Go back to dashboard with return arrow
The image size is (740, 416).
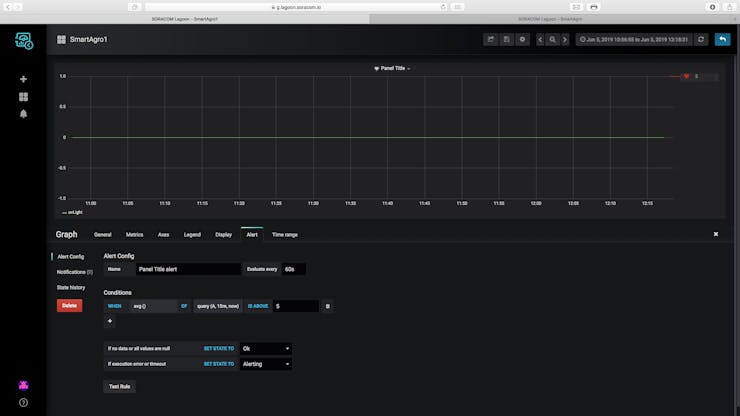pyautogui.click(x=723, y=40)
